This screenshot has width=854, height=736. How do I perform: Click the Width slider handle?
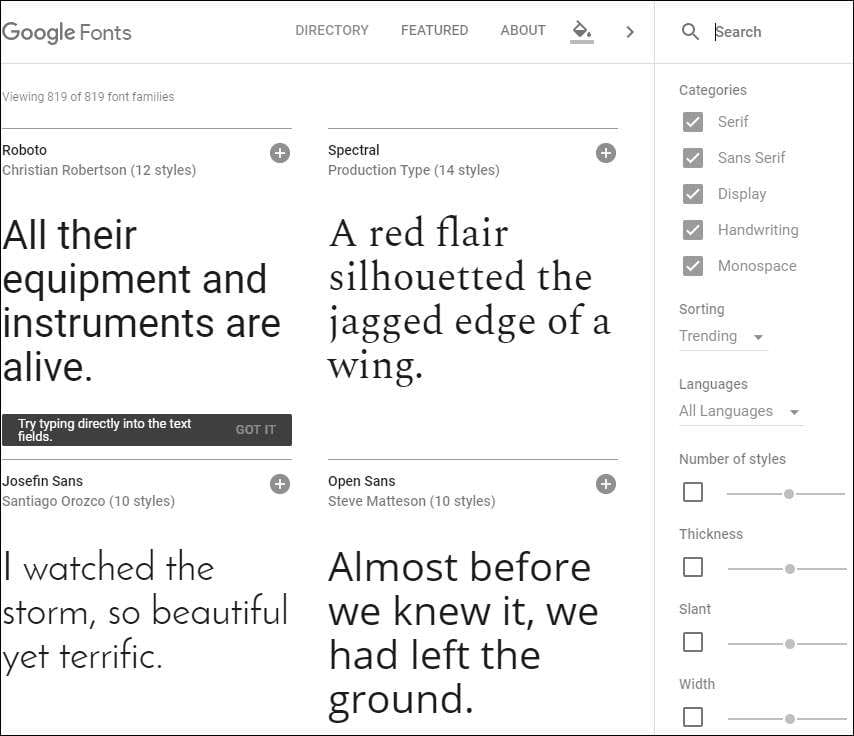coord(790,719)
